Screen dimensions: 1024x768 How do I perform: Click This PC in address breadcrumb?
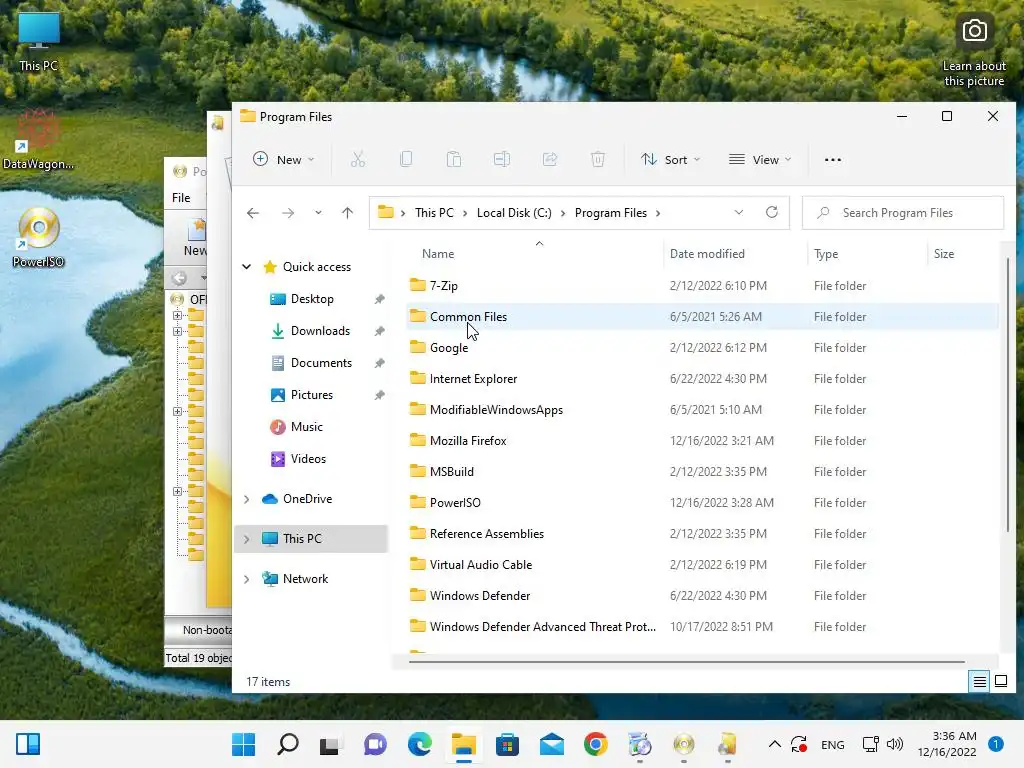434,213
